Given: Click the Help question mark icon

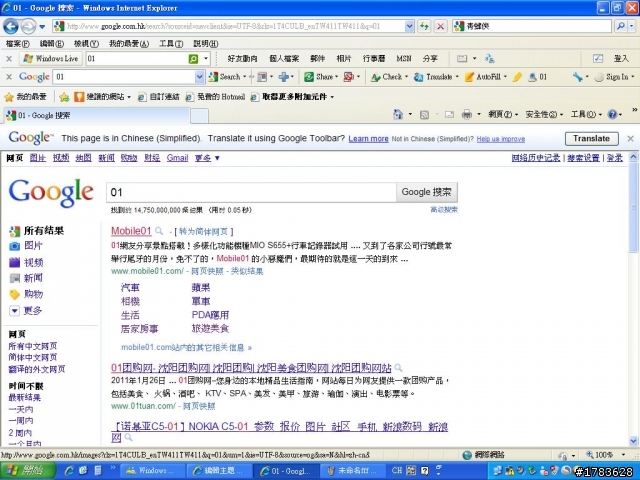Looking at the screenshot, I should (612, 115).
